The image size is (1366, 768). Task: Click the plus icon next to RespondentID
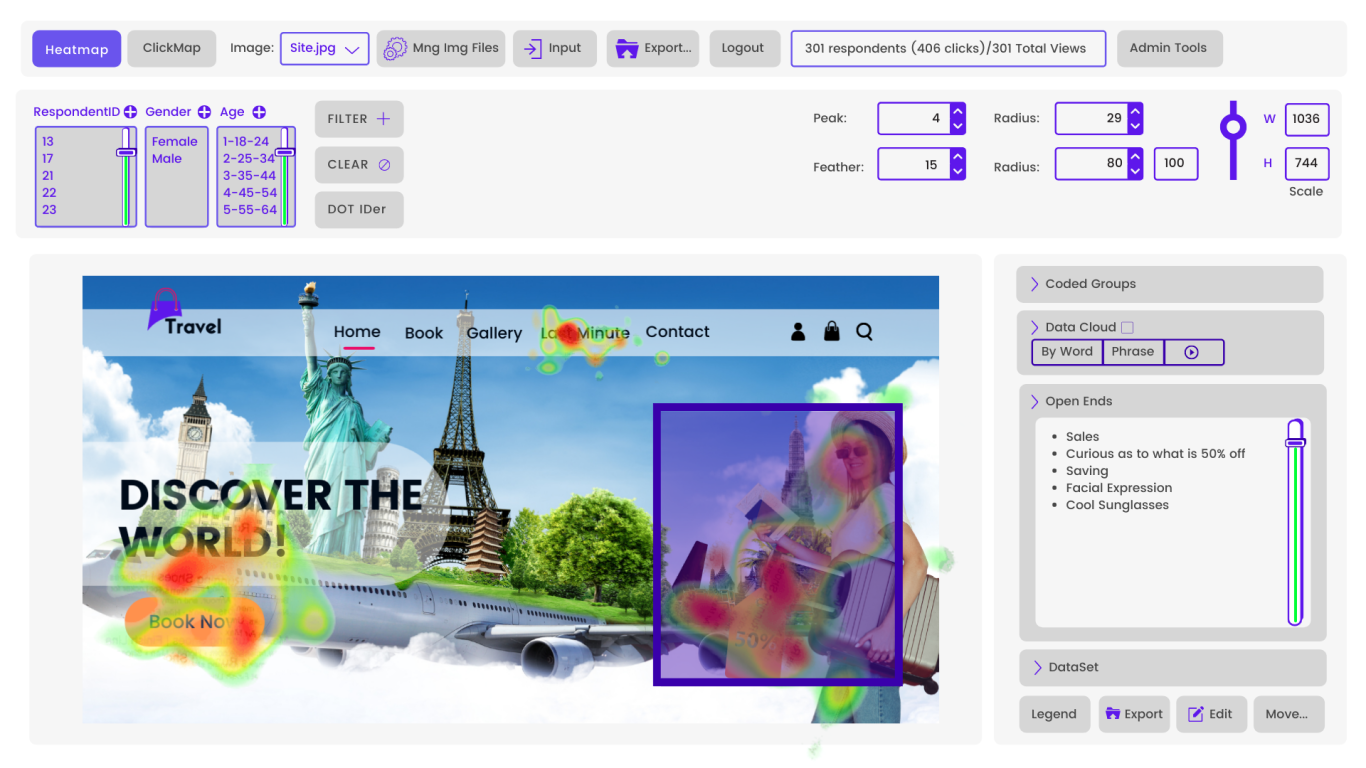click(x=130, y=113)
